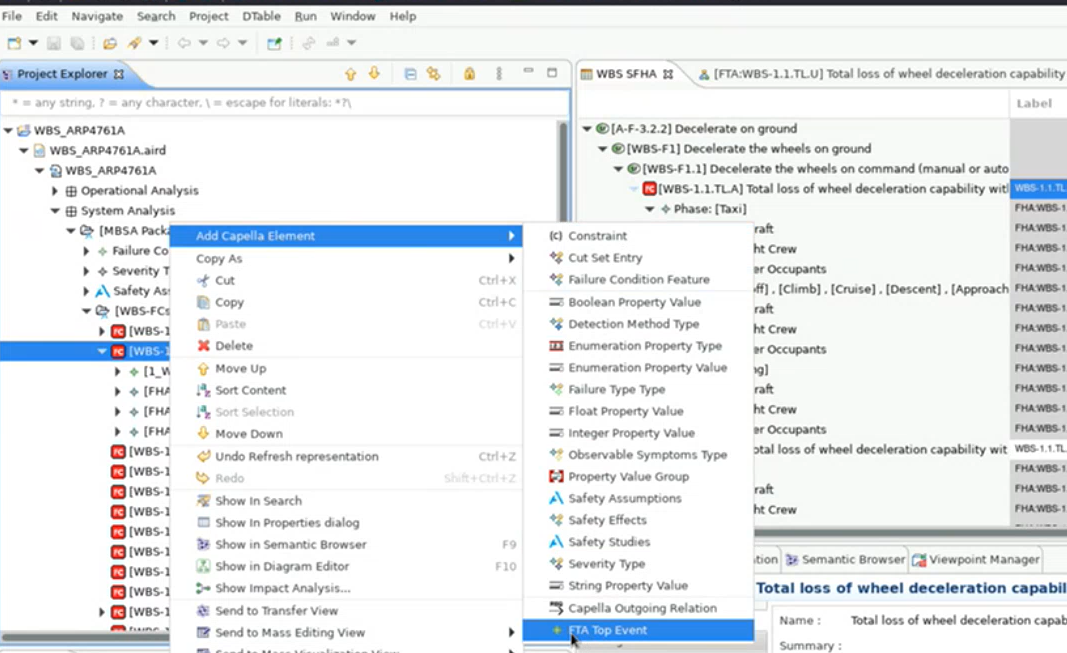Screen dimensions: 1067x653
Task: Click the Save toolbar icon
Action: click(53, 43)
